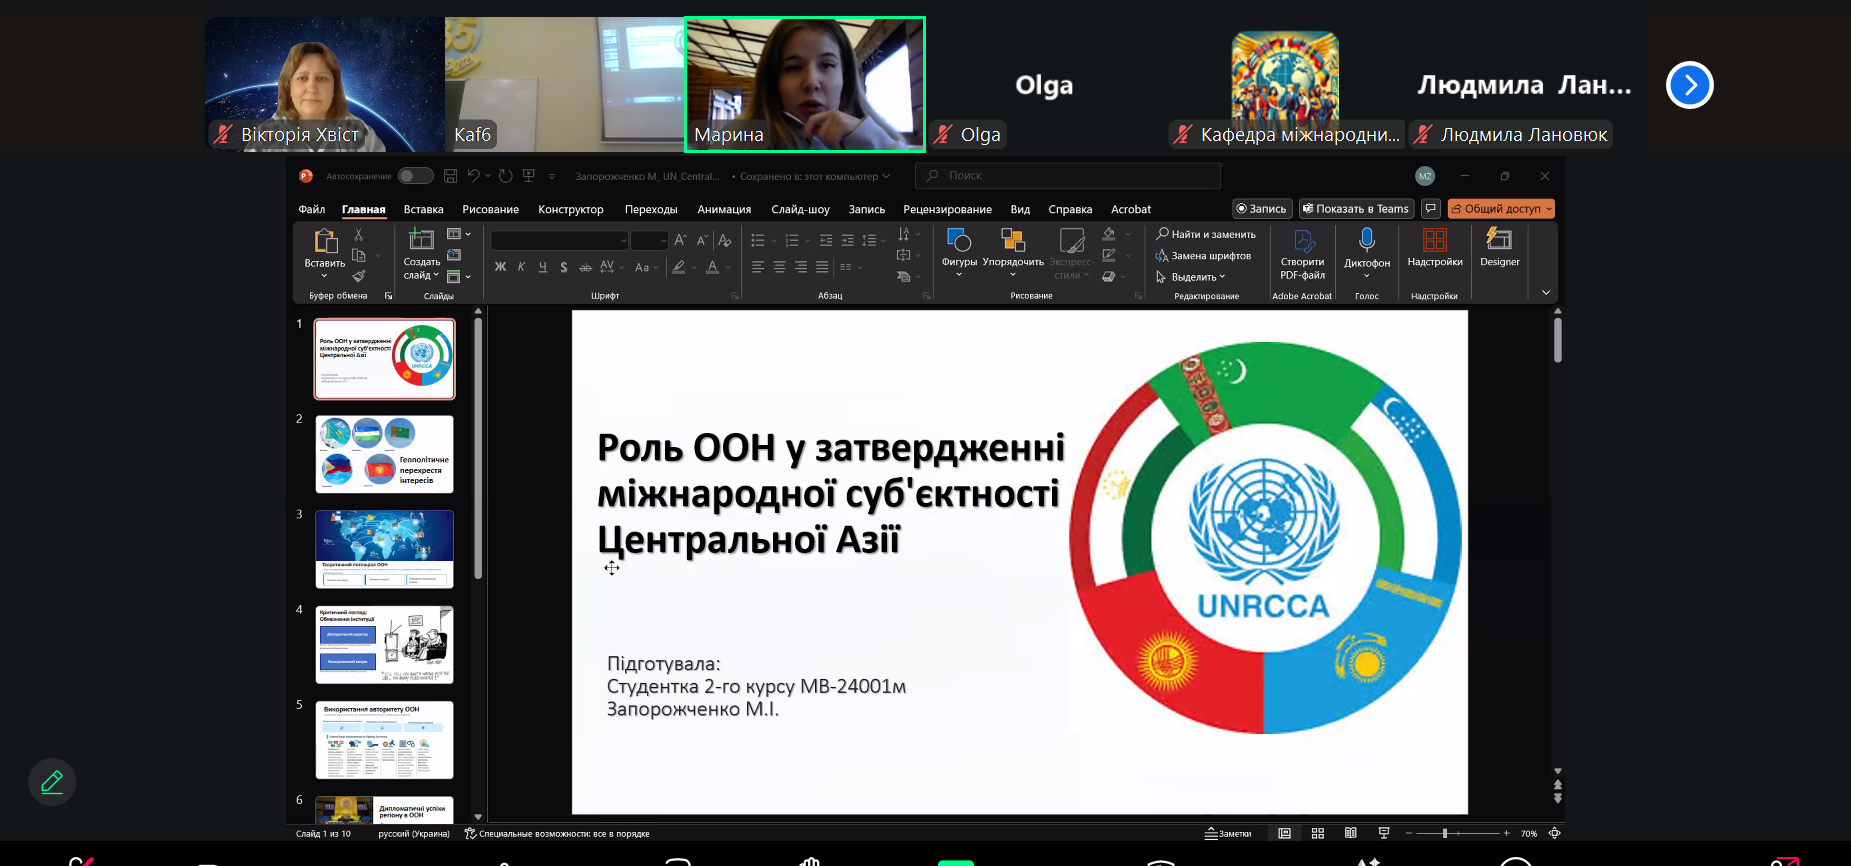Viewport: 1851px width, 866px height.
Task: Click the Создать слайд icon
Action: pyautogui.click(x=421, y=240)
